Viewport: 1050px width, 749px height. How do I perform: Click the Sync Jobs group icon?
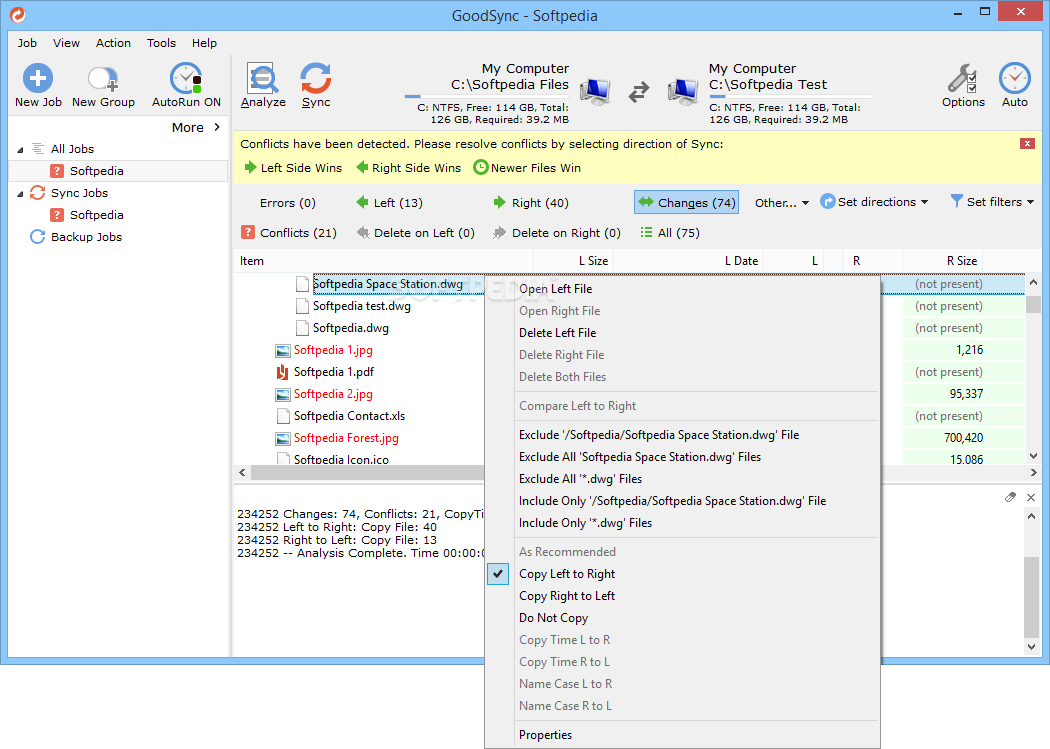(x=38, y=193)
